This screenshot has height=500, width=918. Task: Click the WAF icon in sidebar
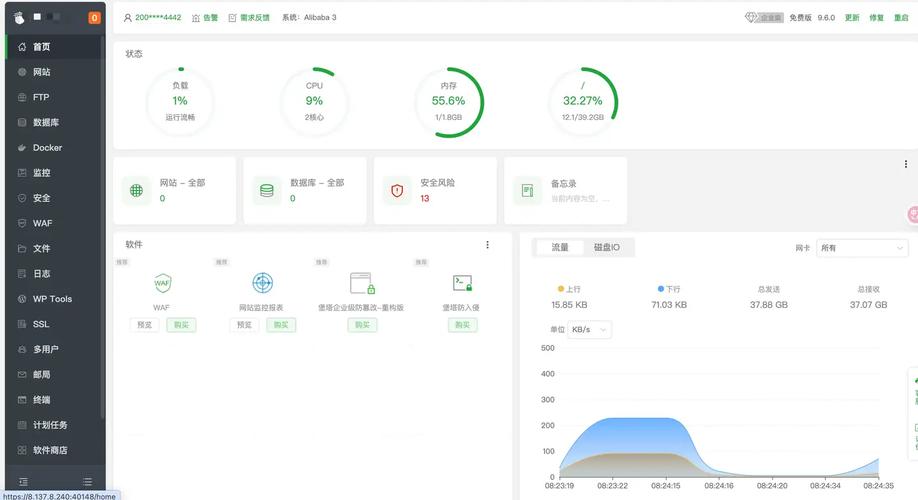click(x=22, y=223)
